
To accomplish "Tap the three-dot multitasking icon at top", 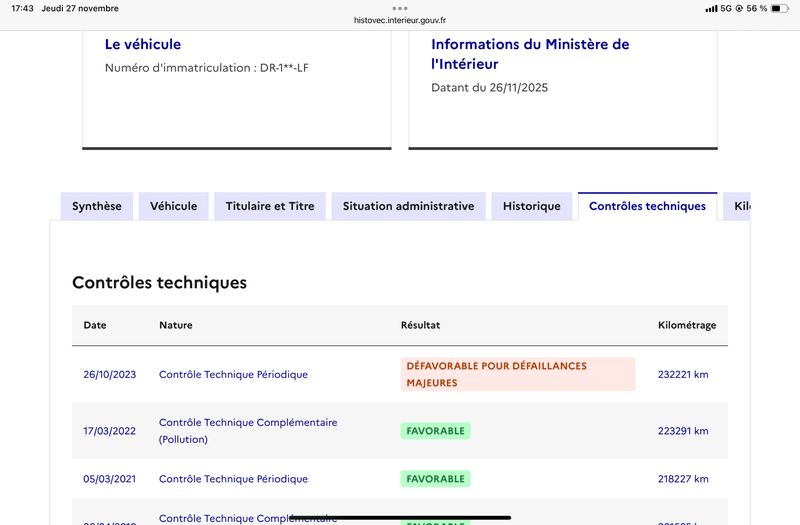I will (400, 8).
